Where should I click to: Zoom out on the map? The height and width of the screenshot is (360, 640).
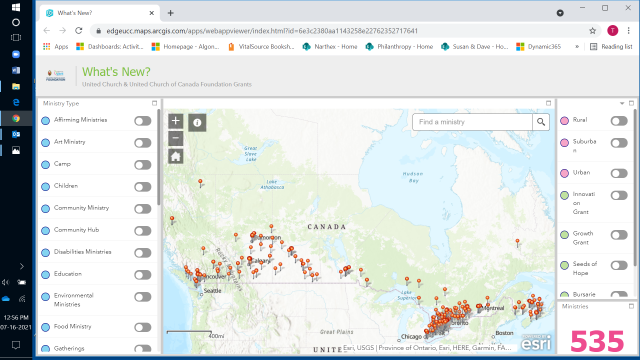click(x=176, y=138)
